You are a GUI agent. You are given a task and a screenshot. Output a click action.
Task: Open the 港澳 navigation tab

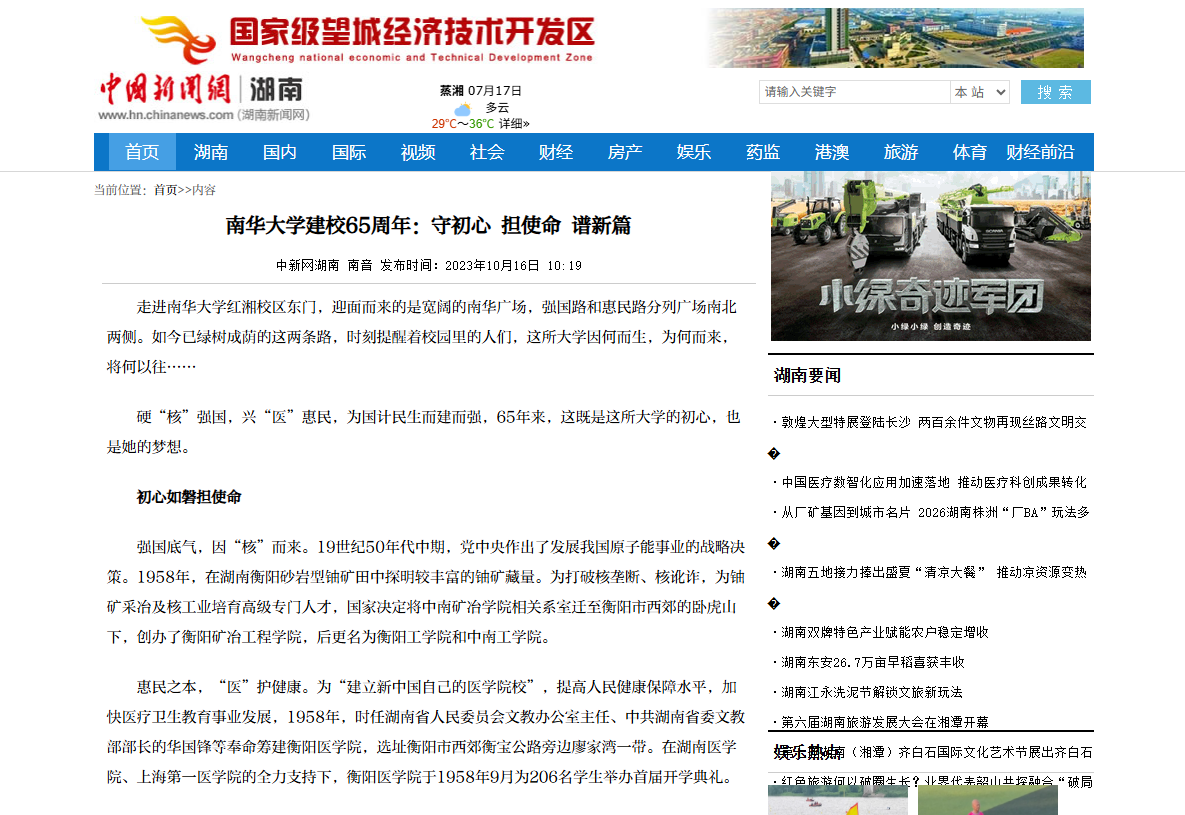coord(832,152)
